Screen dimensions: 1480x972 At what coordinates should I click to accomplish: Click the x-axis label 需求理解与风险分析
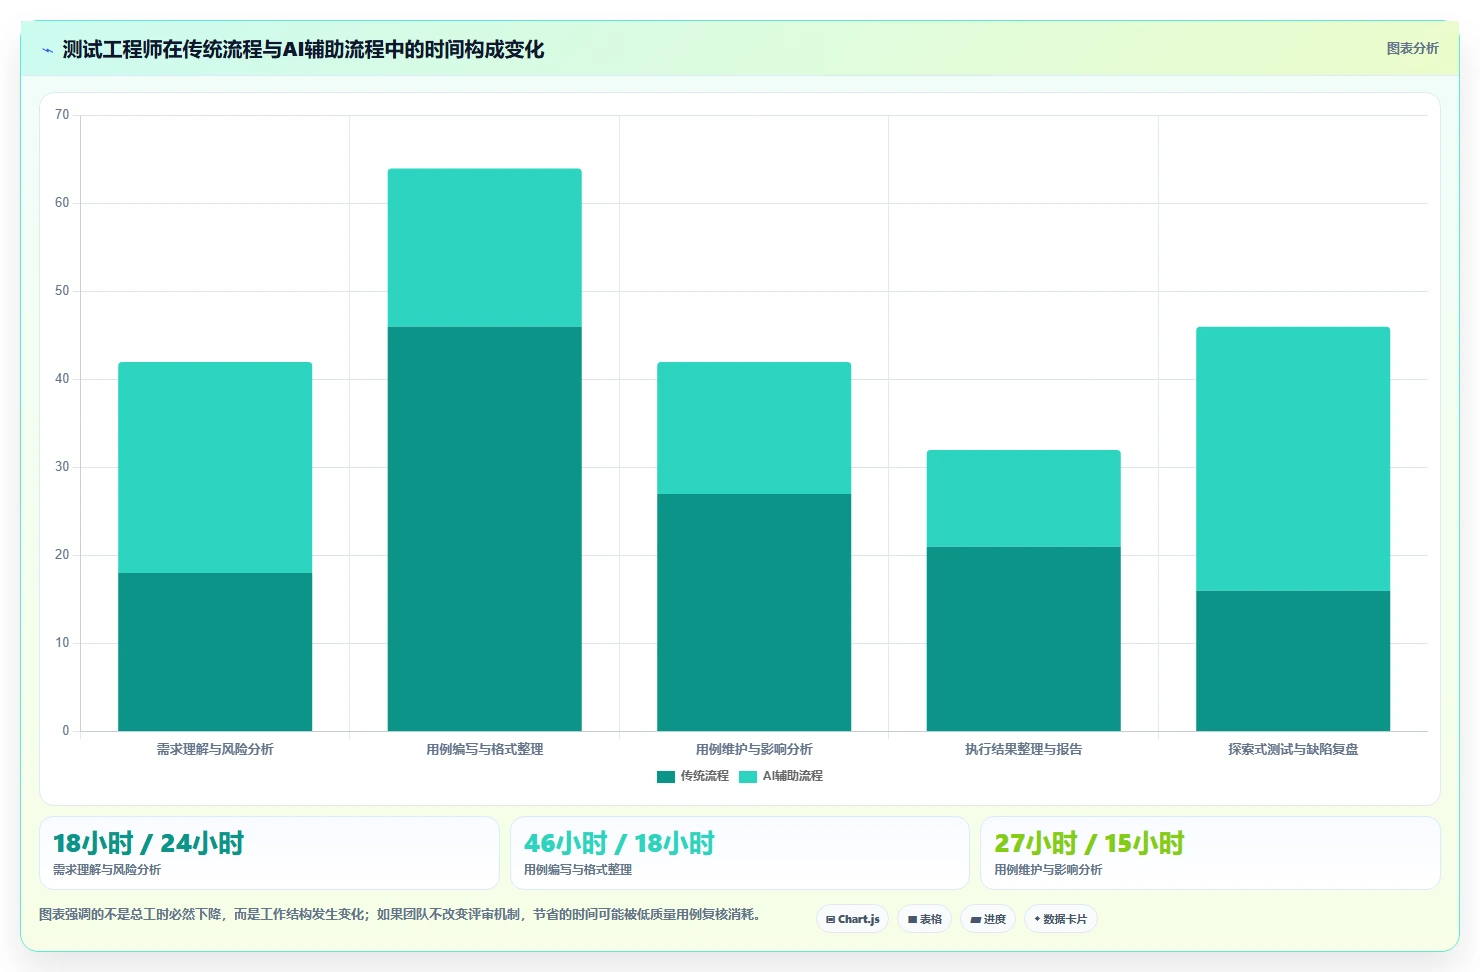(215, 749)
